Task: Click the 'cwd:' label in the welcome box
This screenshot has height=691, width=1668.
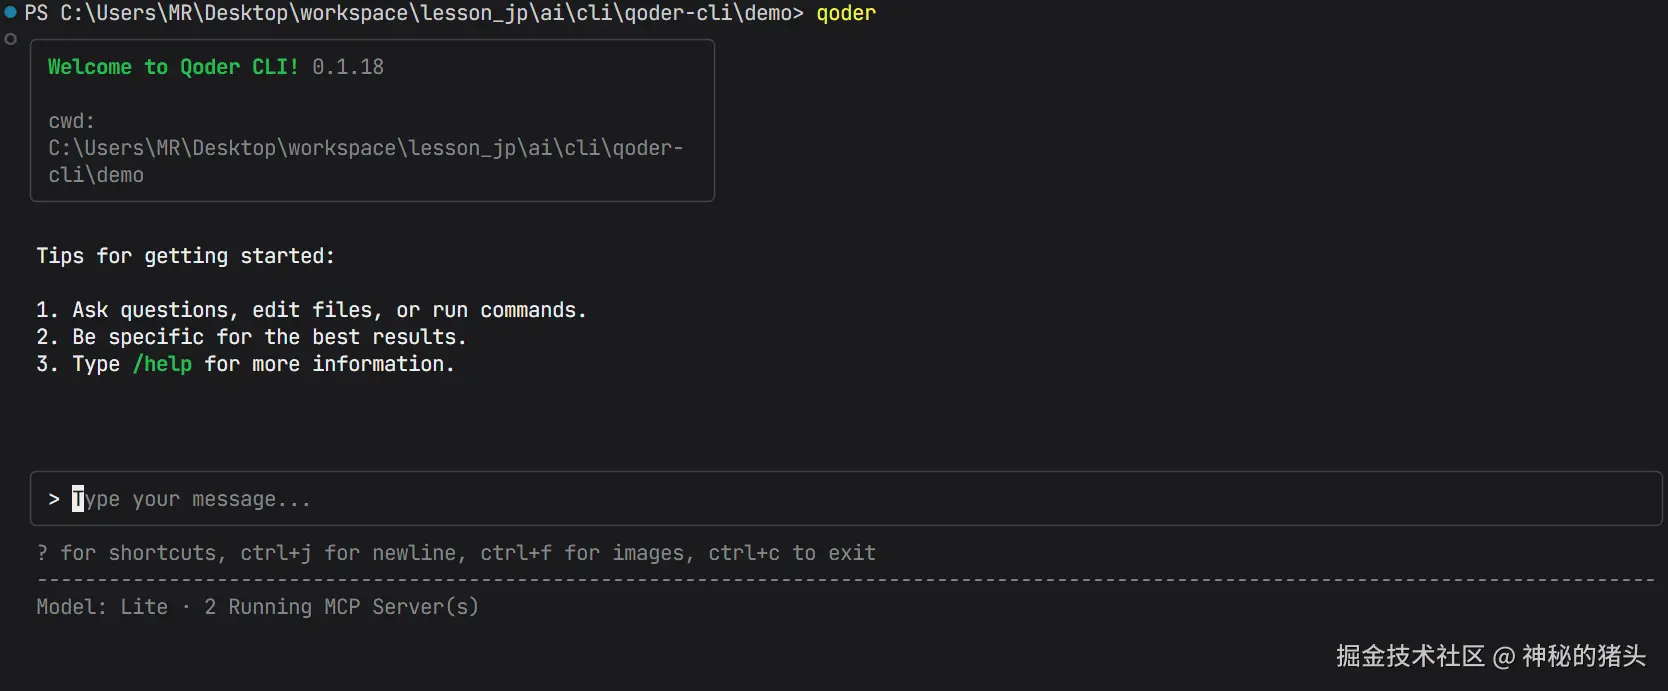Action: (72, 121)
